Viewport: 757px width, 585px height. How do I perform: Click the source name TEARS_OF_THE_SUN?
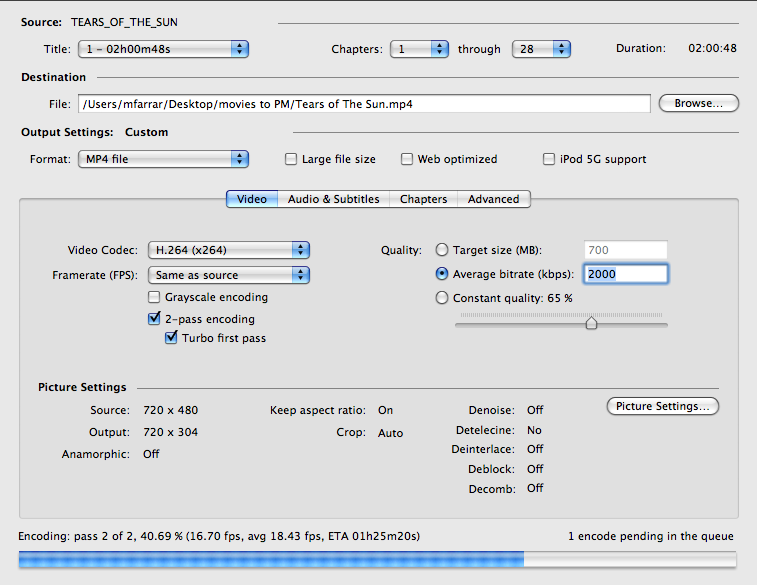click(125, 22)
